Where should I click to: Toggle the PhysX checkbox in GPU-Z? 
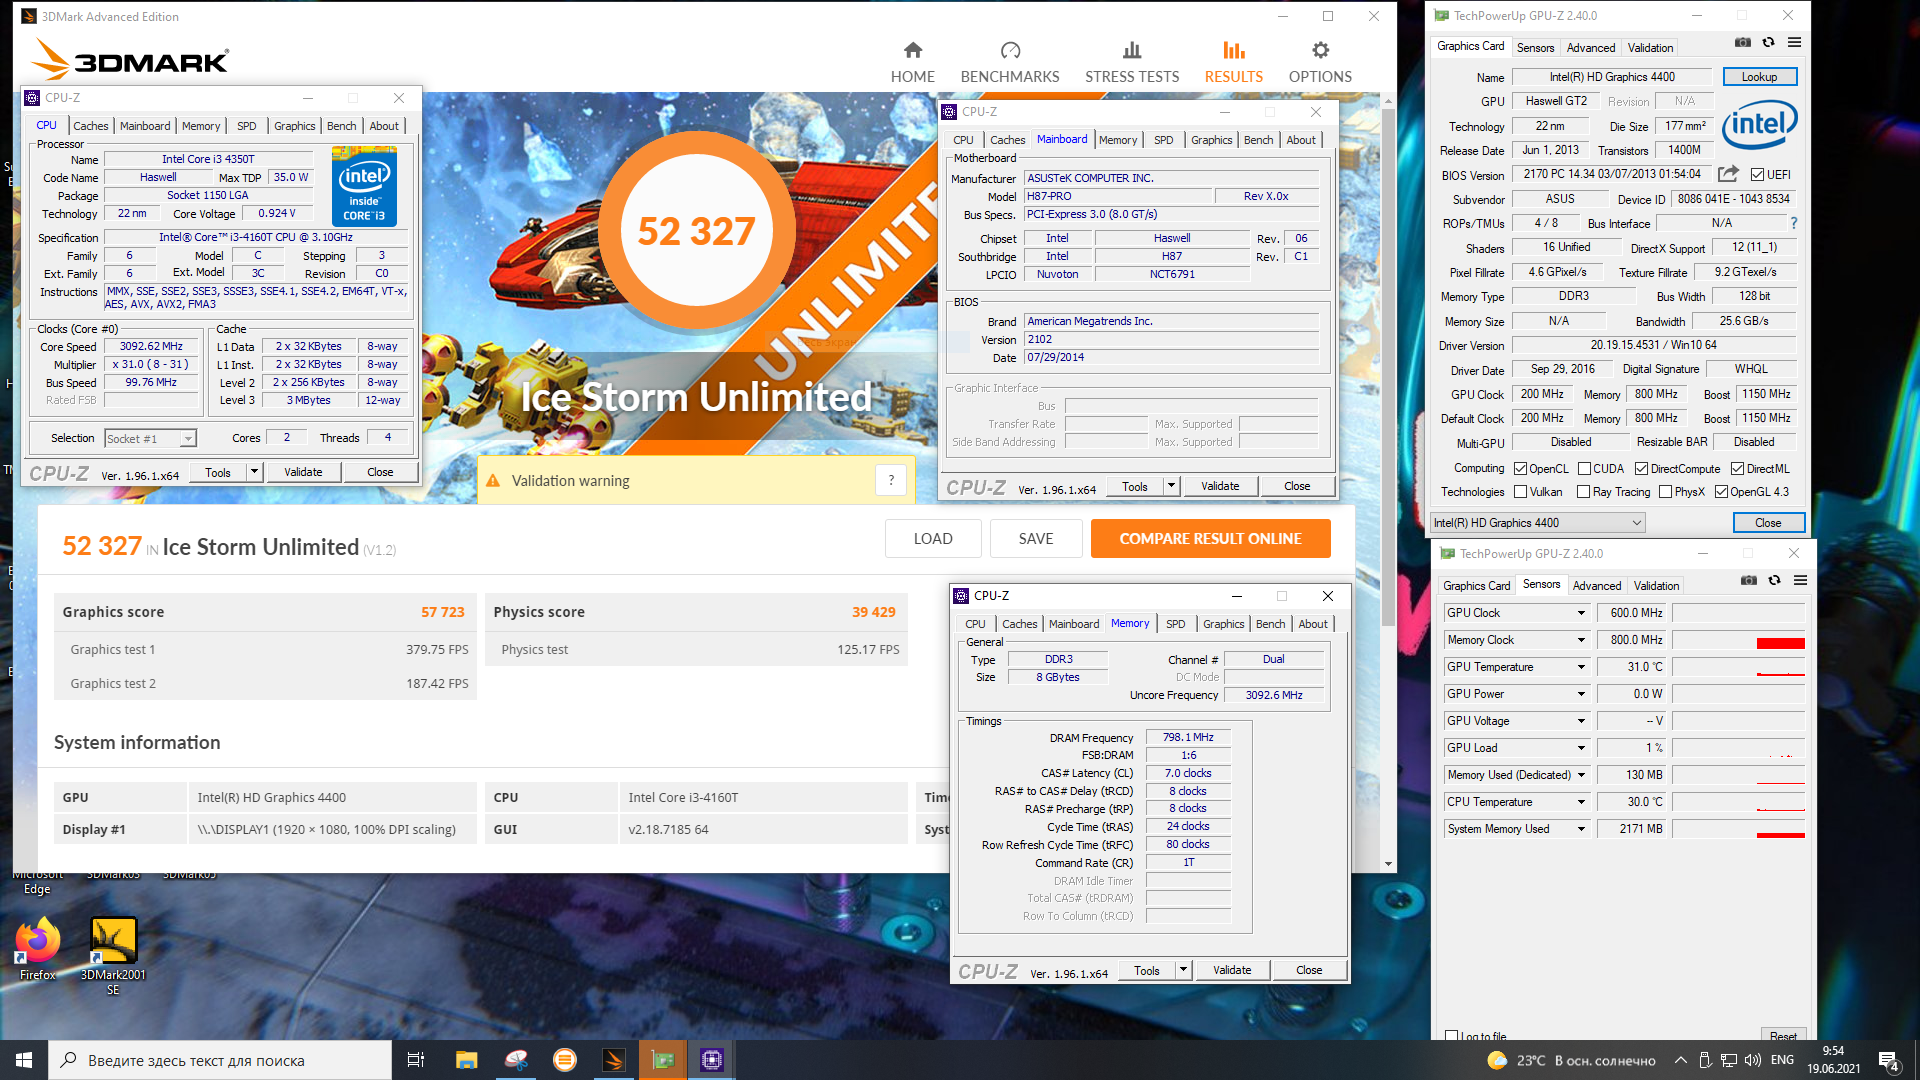[x=1665, y=492]
